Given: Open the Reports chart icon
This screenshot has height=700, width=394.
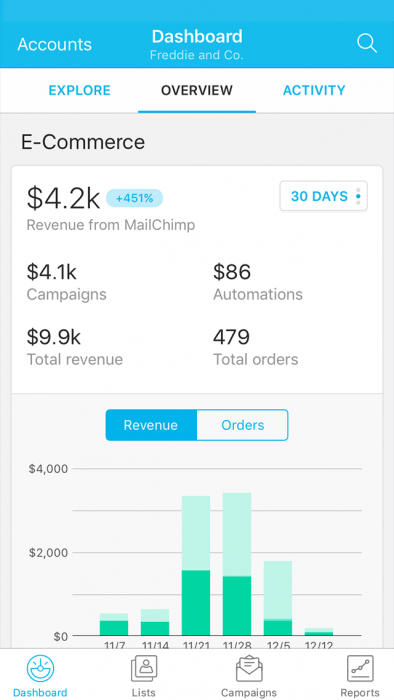Looking at the screenshot, I should 360,669.
